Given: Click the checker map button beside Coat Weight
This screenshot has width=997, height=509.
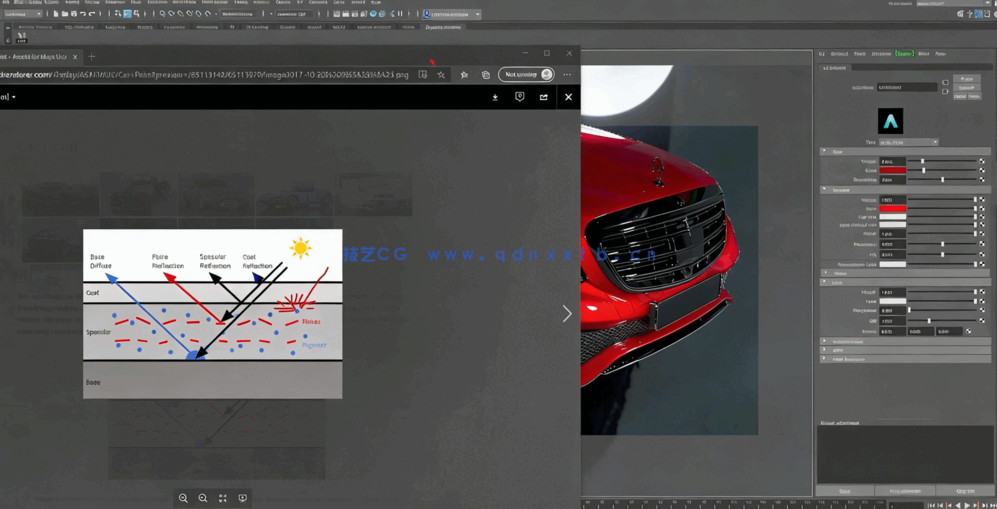Looking at the screenshot, I should (x=982, y=292).
